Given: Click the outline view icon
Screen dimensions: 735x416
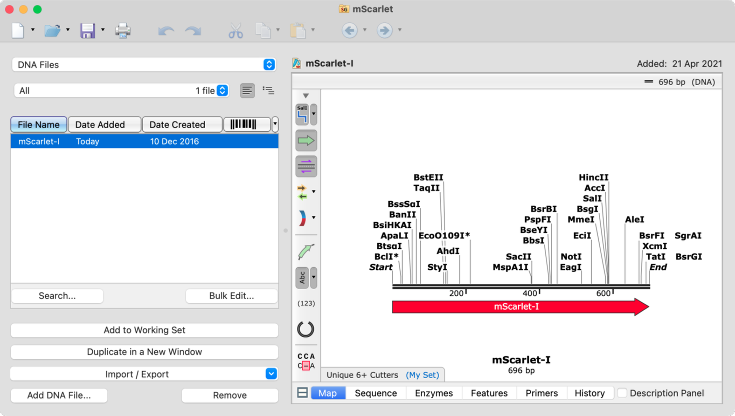Looking at the screenshot, I should [269, 90].
